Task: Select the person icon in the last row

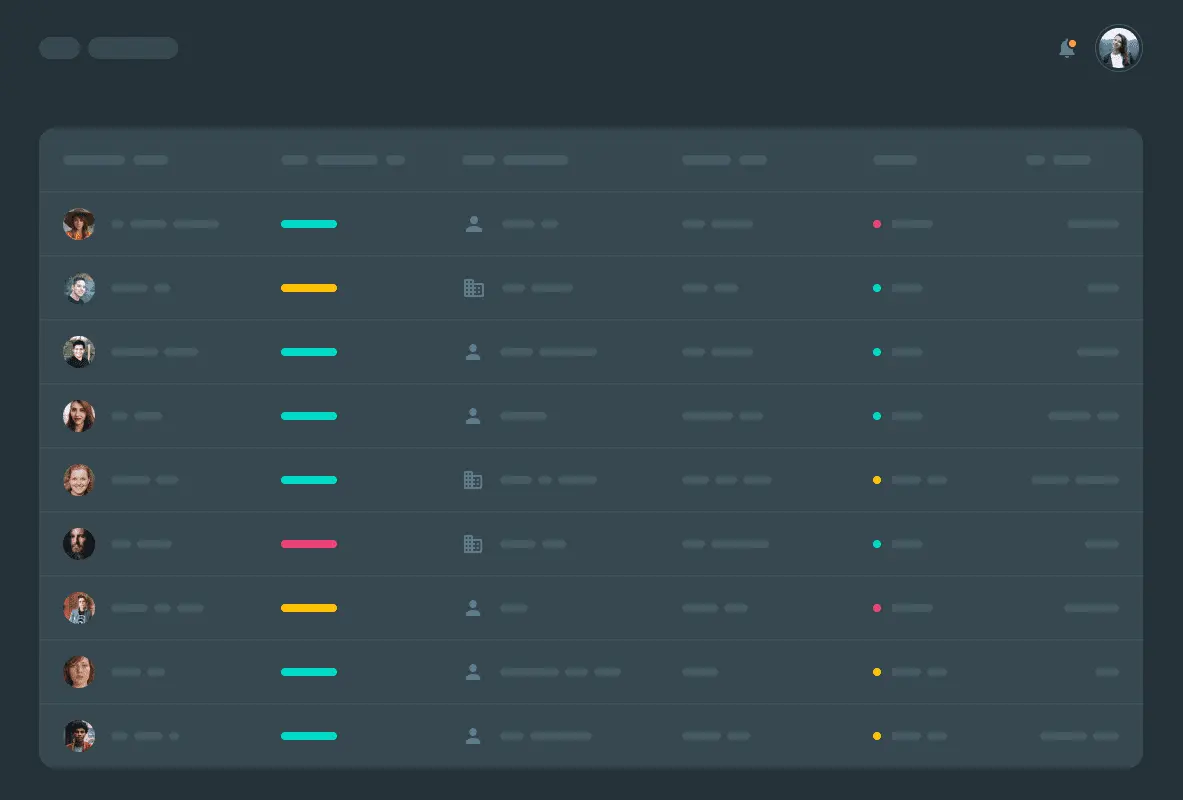Action: click(x=473, y=736)
